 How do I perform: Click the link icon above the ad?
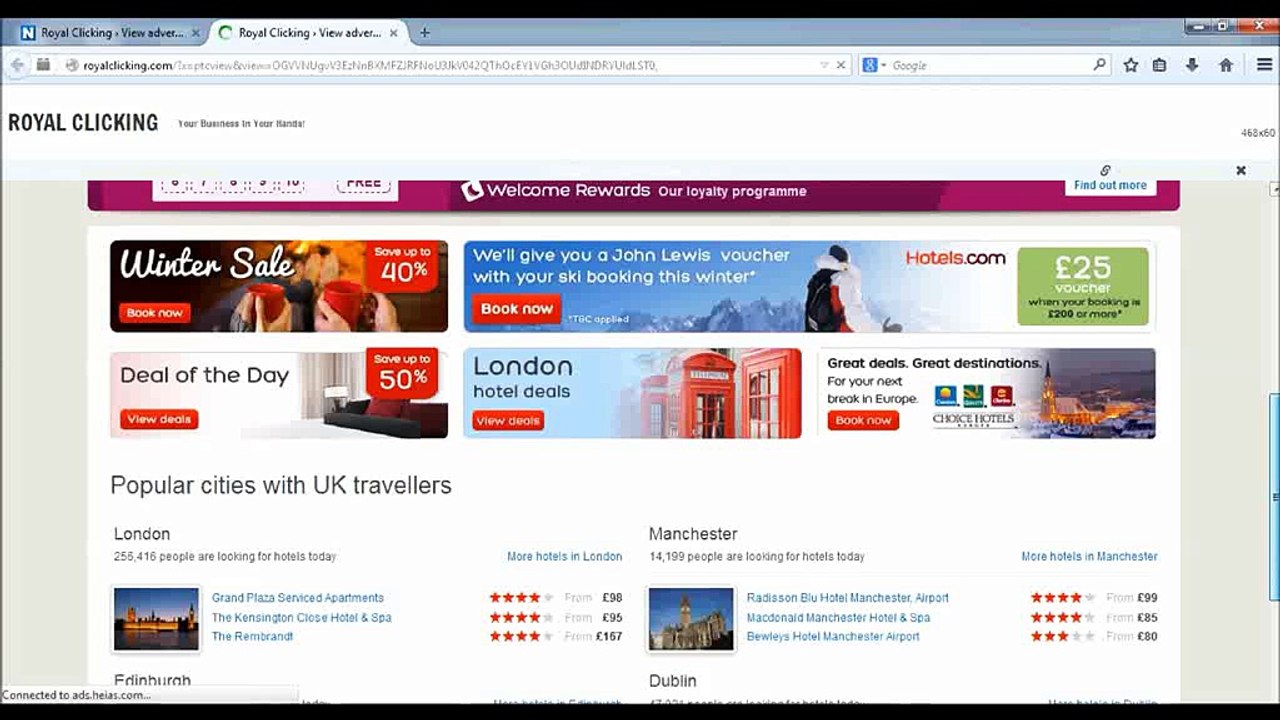point(1105,170)
